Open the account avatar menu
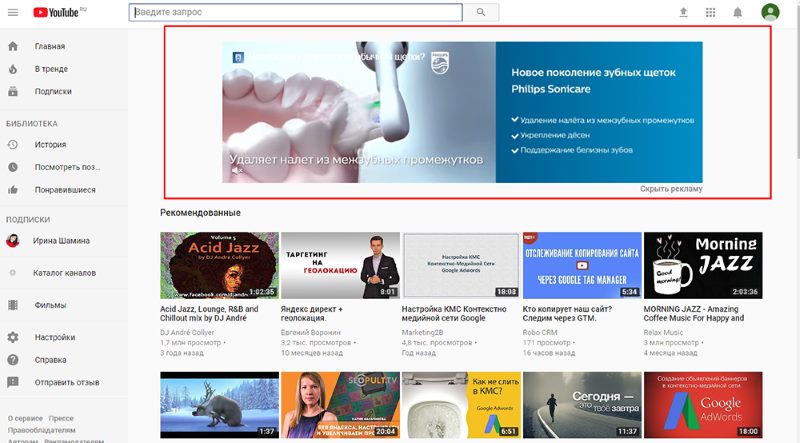This screenshot has height=443, width=800. coord(770,12)
